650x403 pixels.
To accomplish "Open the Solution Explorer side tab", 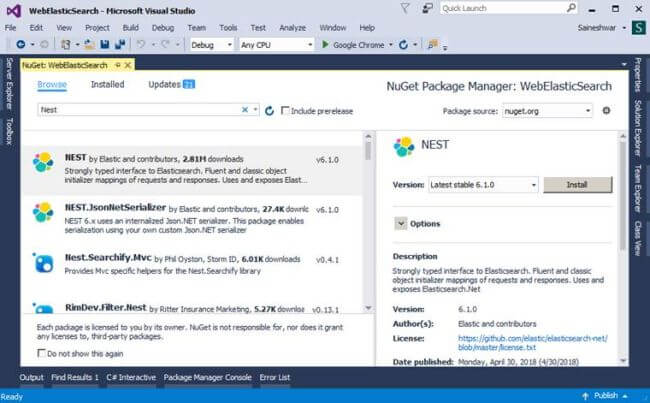I will 638,128.
